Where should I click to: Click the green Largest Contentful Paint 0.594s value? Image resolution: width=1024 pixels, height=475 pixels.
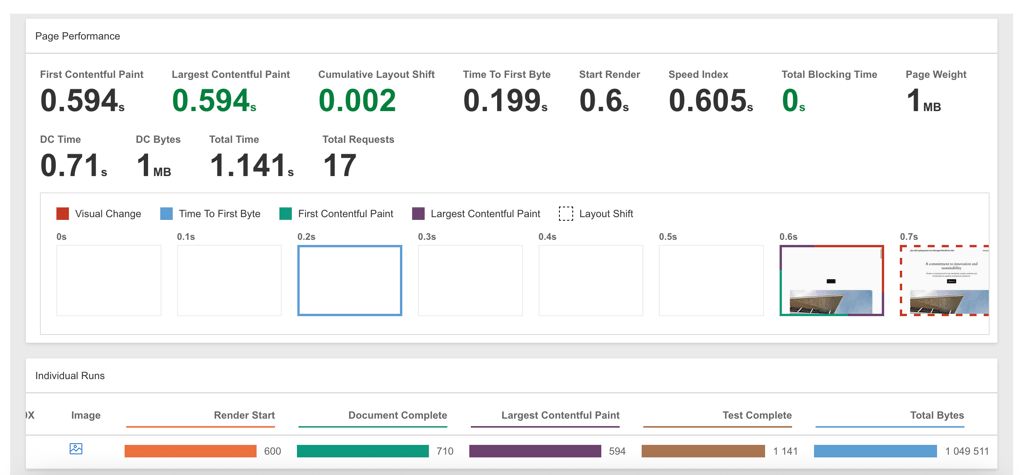(x=214, y=101)
